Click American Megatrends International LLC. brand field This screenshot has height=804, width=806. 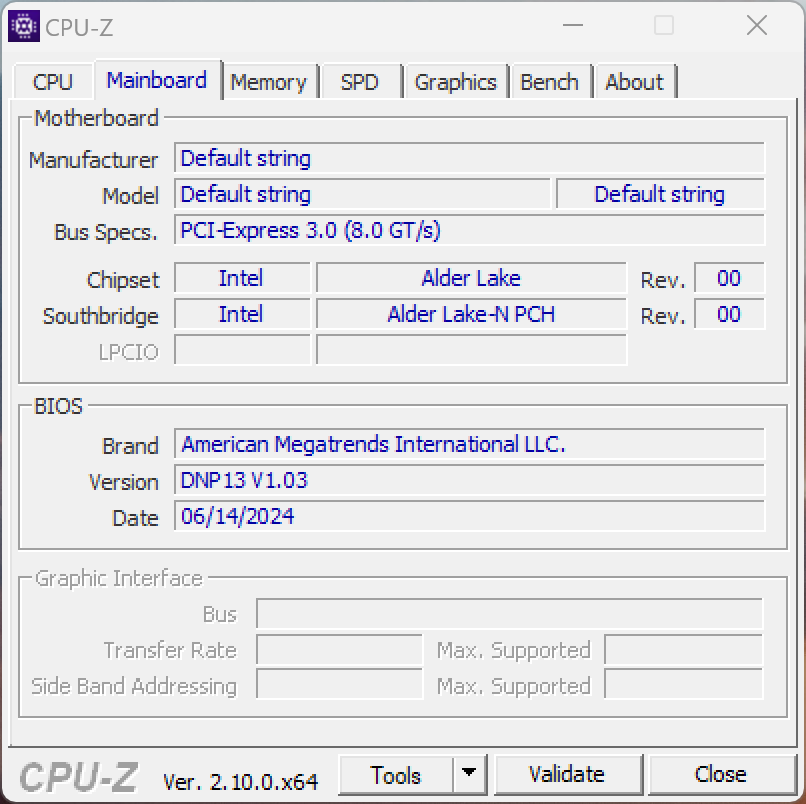pyautogui.click(x=469, y=444)
